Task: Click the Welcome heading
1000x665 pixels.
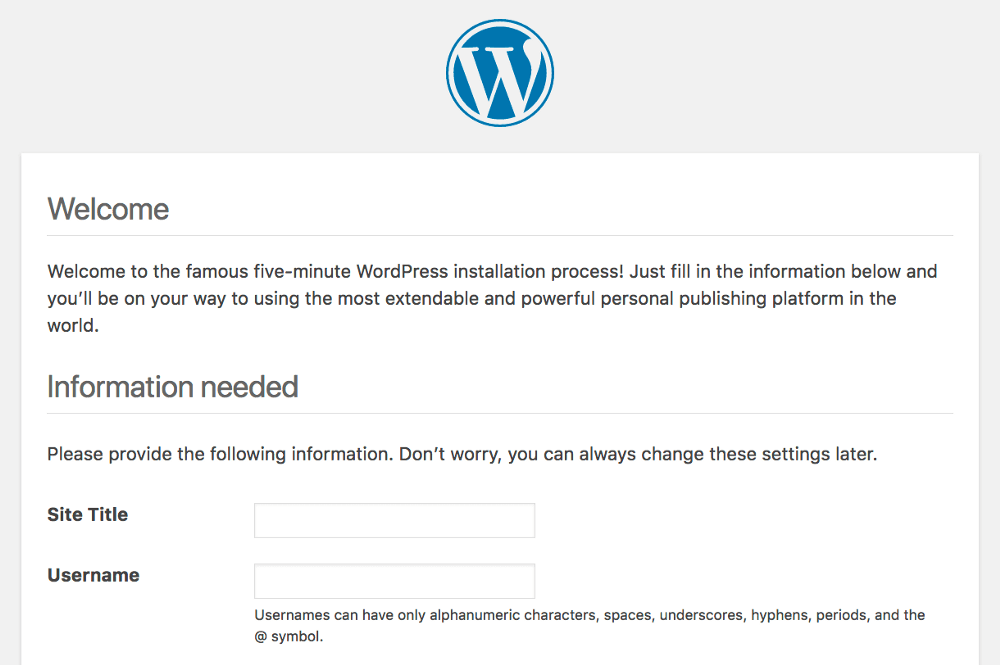Action: [x=108, y=209]
